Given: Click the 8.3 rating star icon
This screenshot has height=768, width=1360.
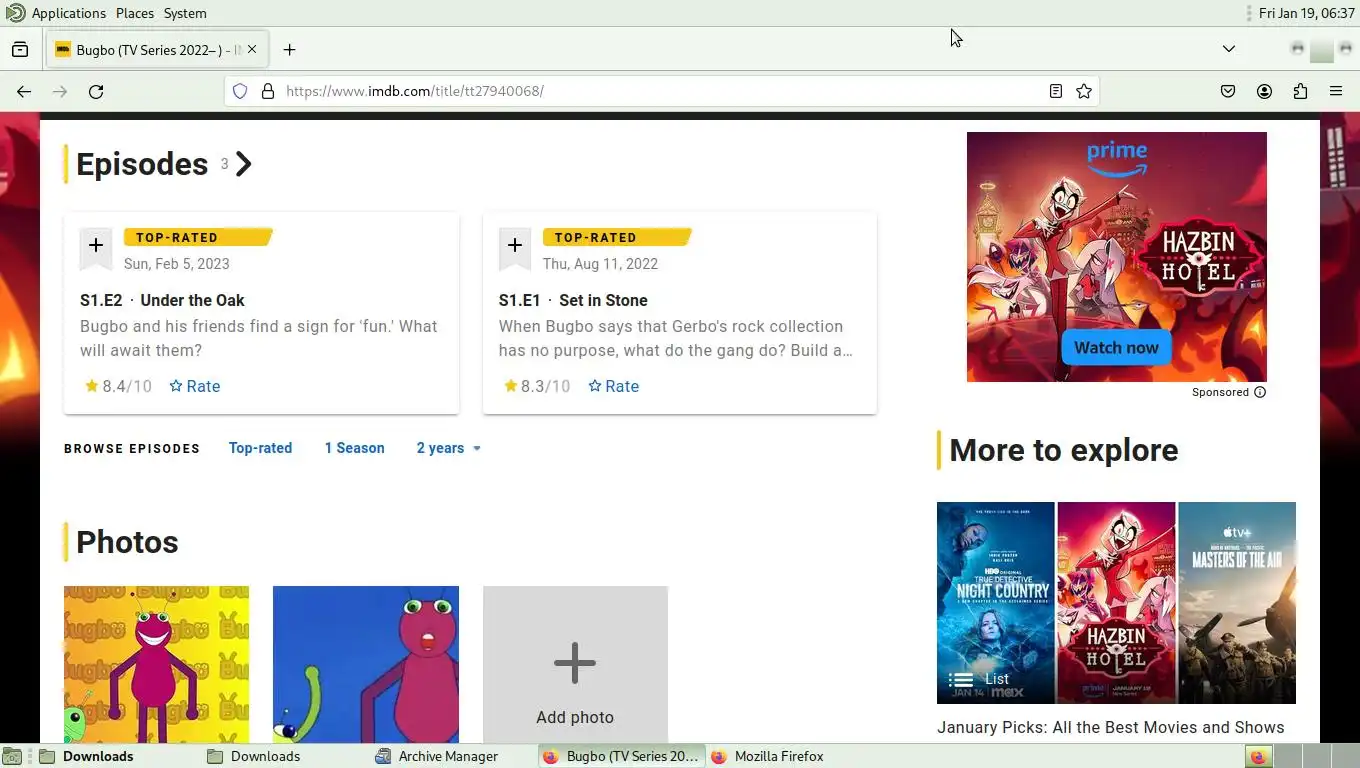Looking at the screenshot, I should coord(510,386).
